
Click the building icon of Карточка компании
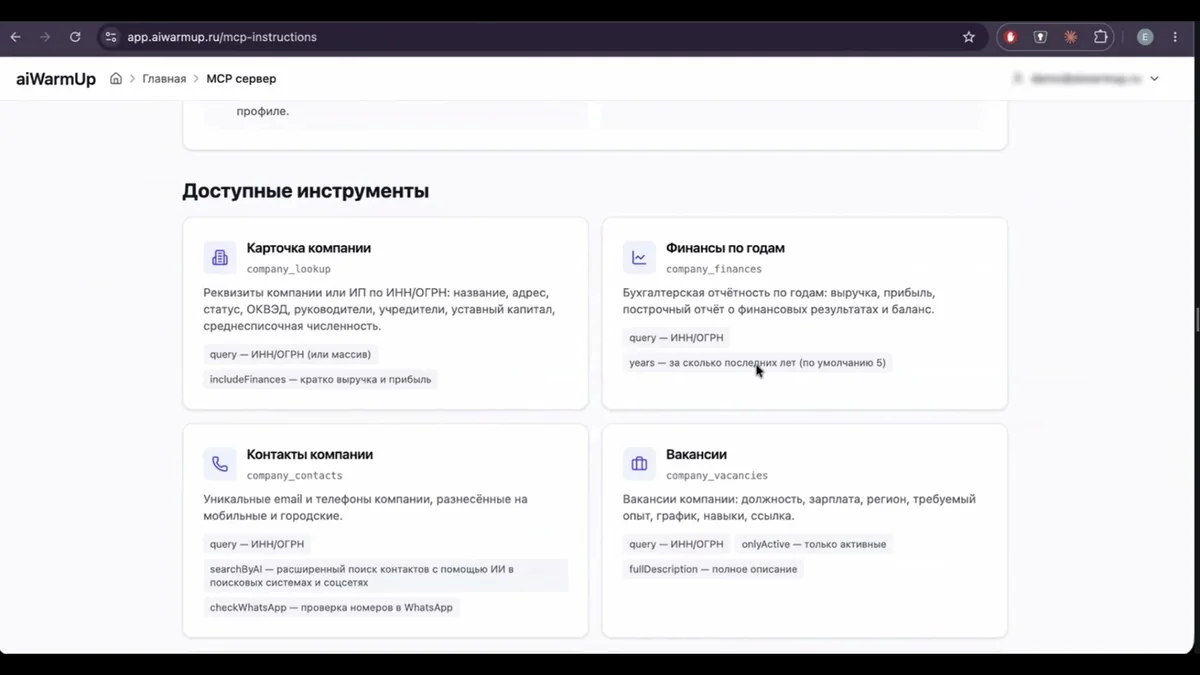[220, 258]
